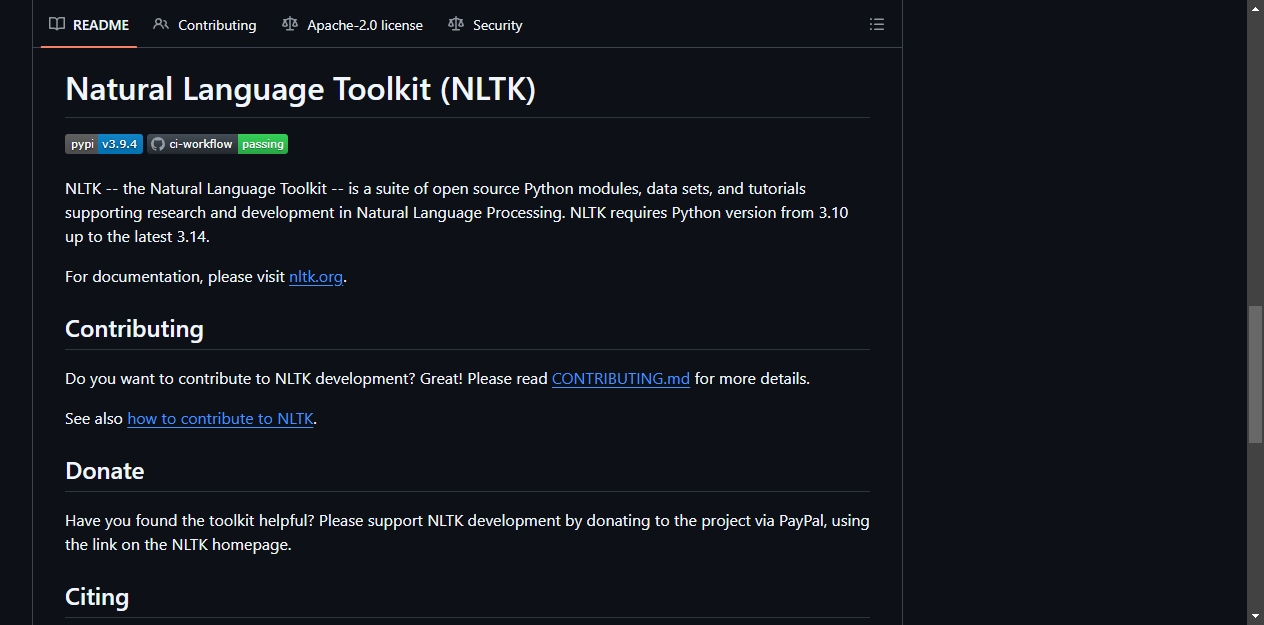Click the scrollbar up arrow
This screenshot has height=625, width=1264.
pyautogui.click(x=1255, y=8)
